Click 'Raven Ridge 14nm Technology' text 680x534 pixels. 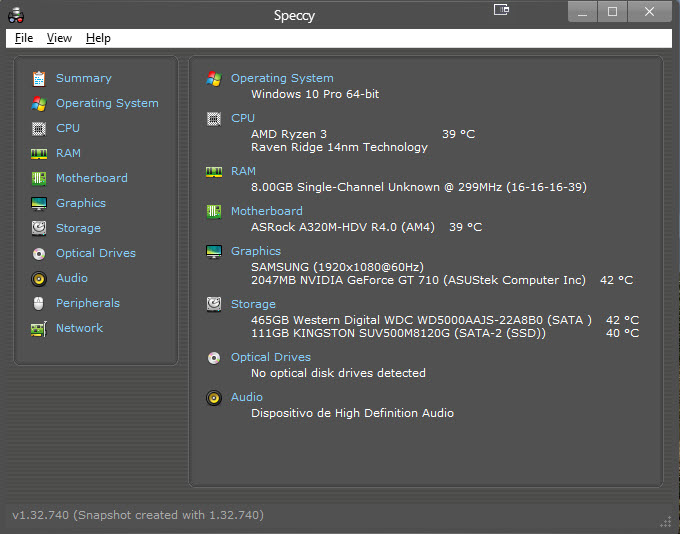(339, 147)
